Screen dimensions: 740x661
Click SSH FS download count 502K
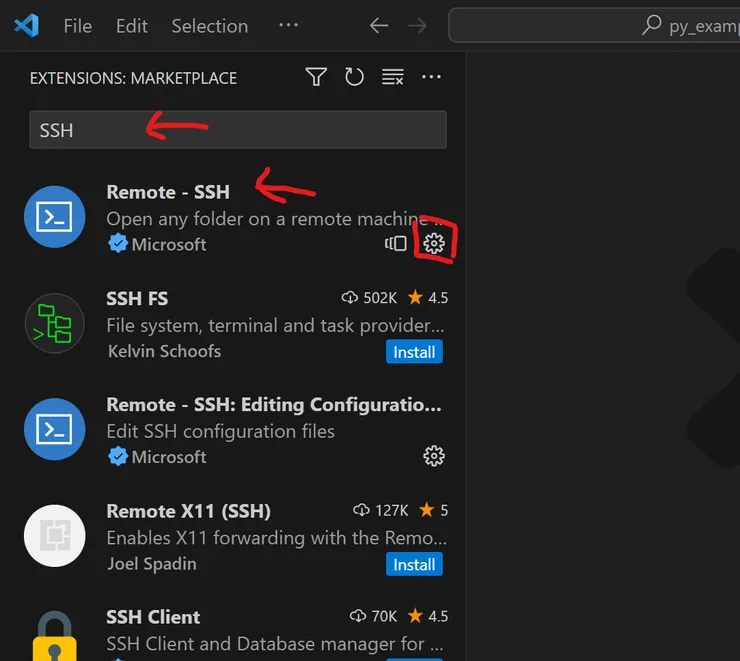[x=369, y=298]
